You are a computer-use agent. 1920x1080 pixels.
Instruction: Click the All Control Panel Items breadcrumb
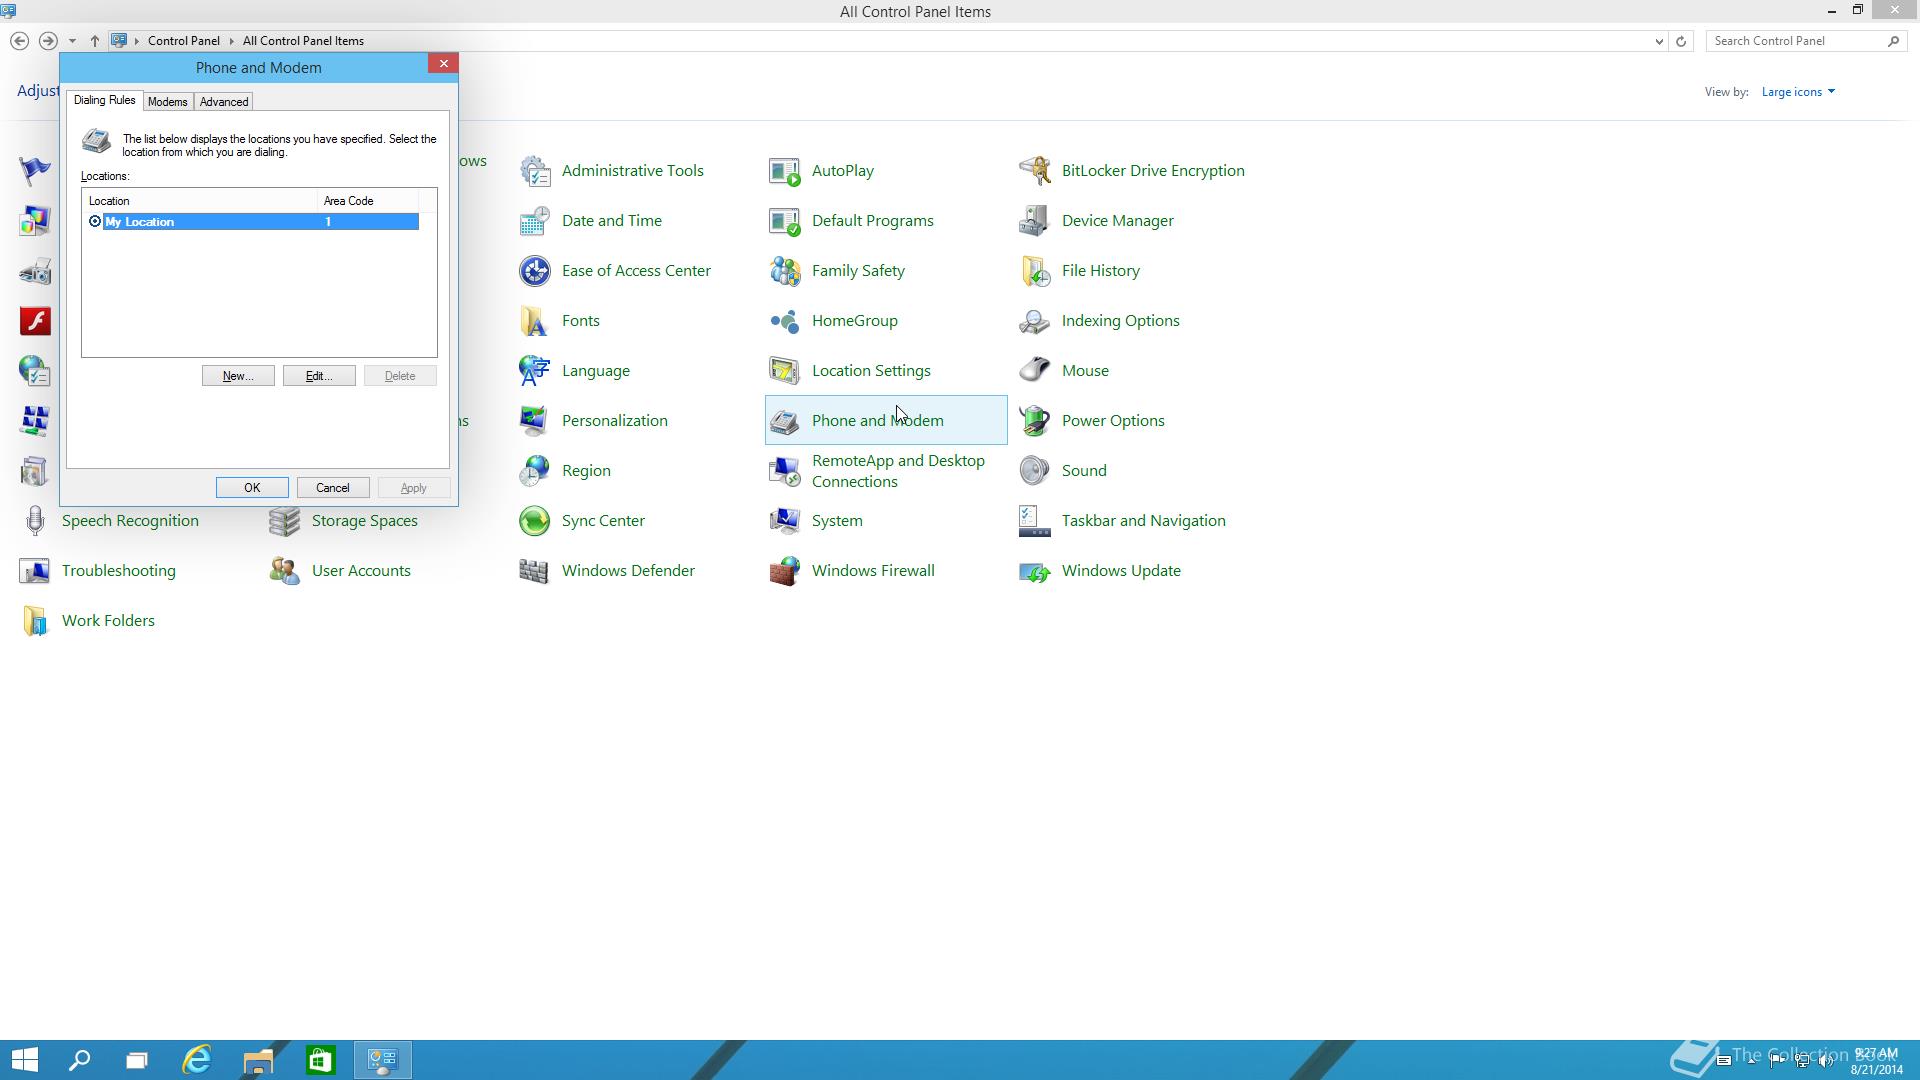click(x=303, y=41)
